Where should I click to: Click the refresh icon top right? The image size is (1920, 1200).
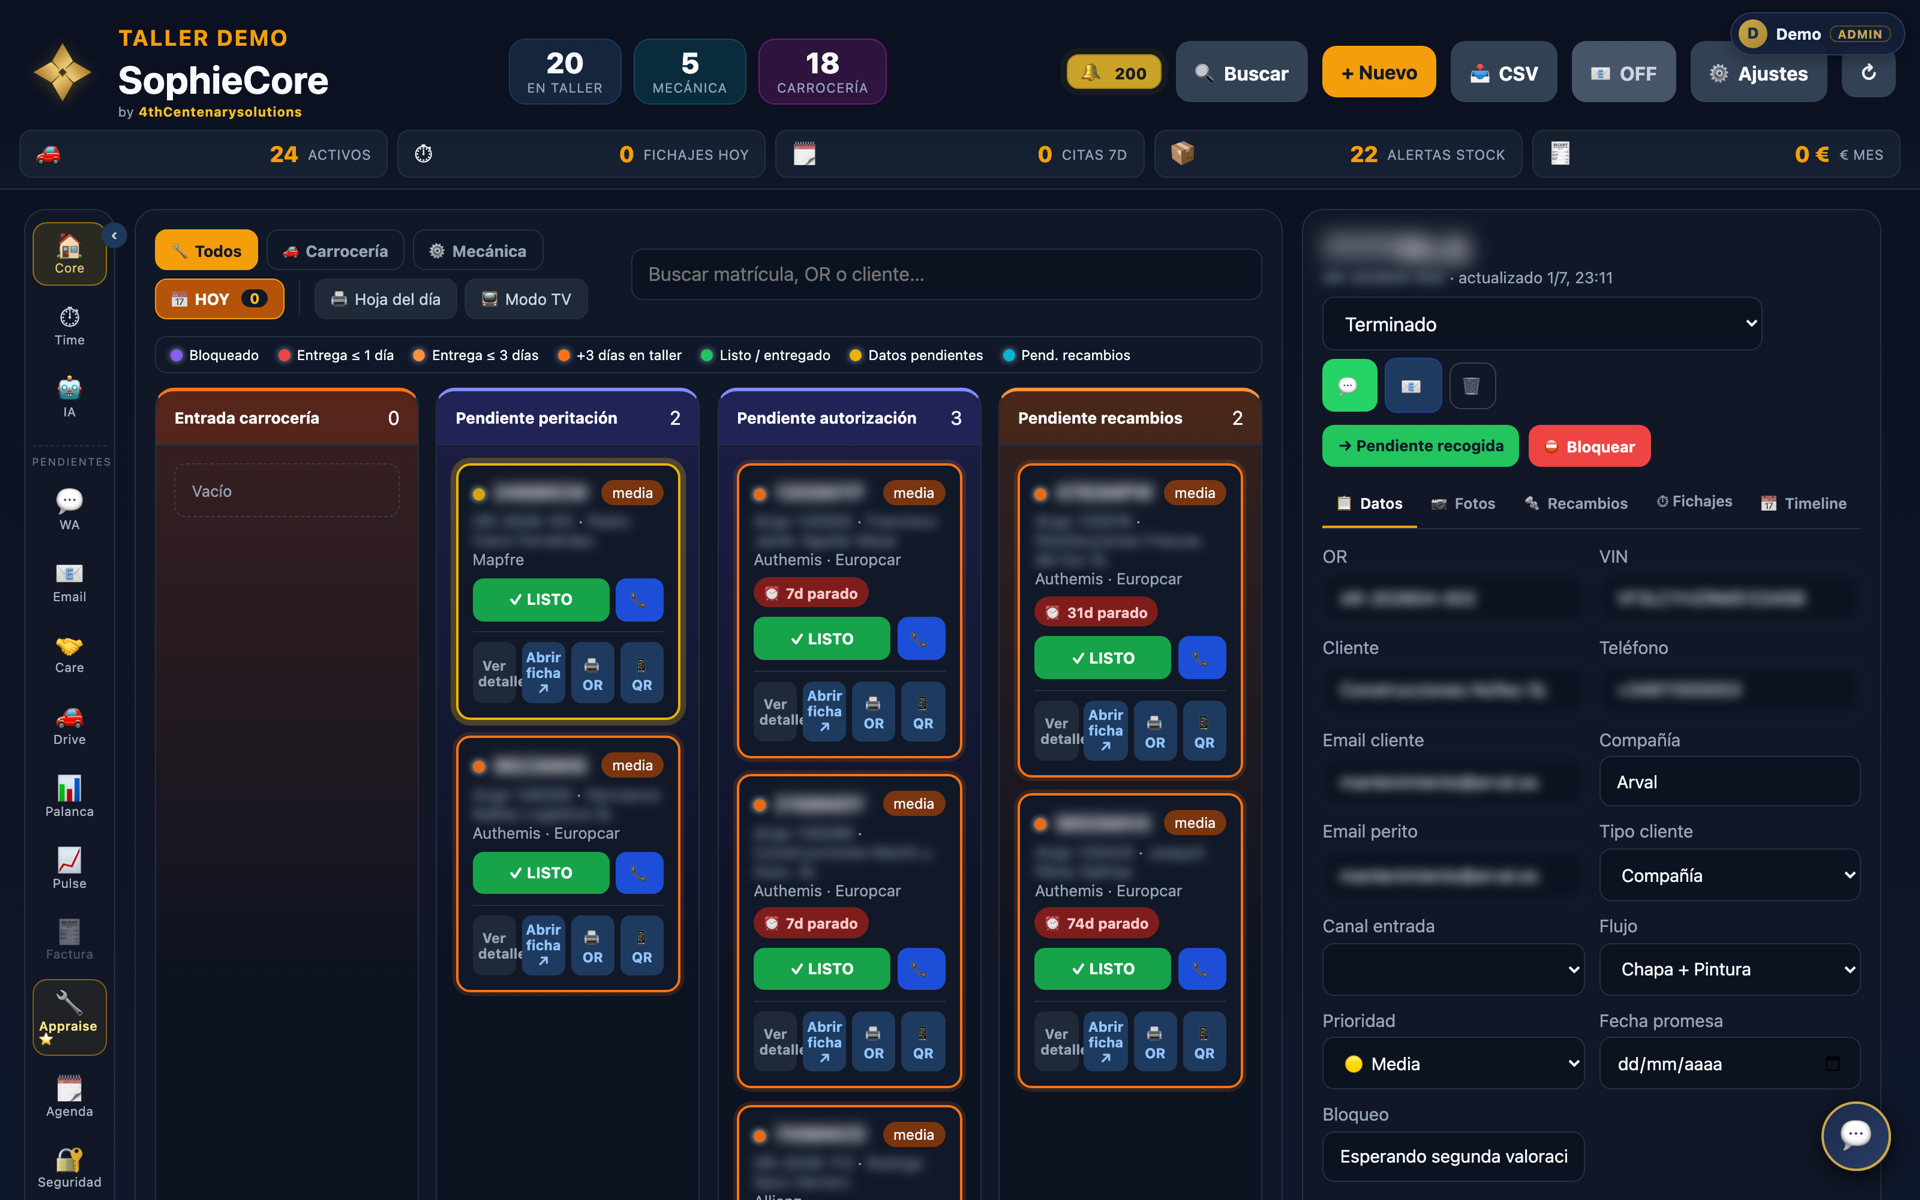1868,72
